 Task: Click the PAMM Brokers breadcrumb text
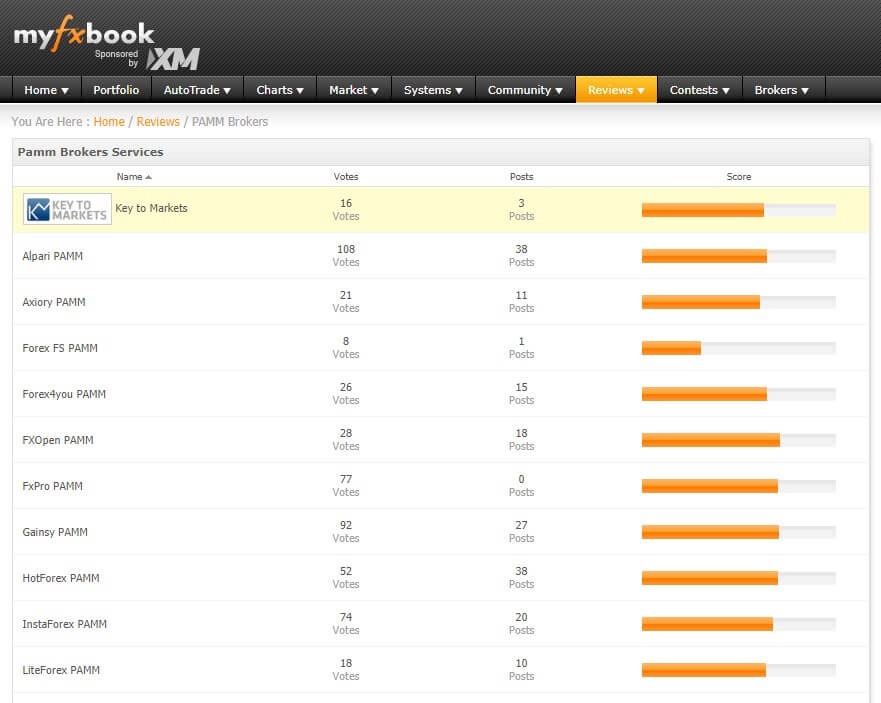230,122
